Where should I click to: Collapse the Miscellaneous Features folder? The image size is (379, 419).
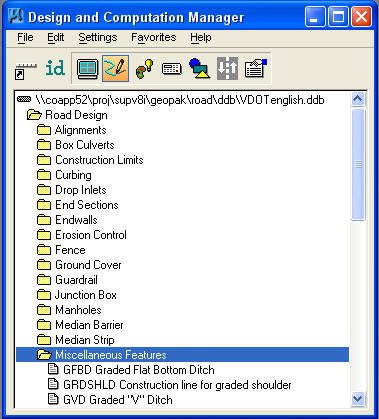[44, 355]
